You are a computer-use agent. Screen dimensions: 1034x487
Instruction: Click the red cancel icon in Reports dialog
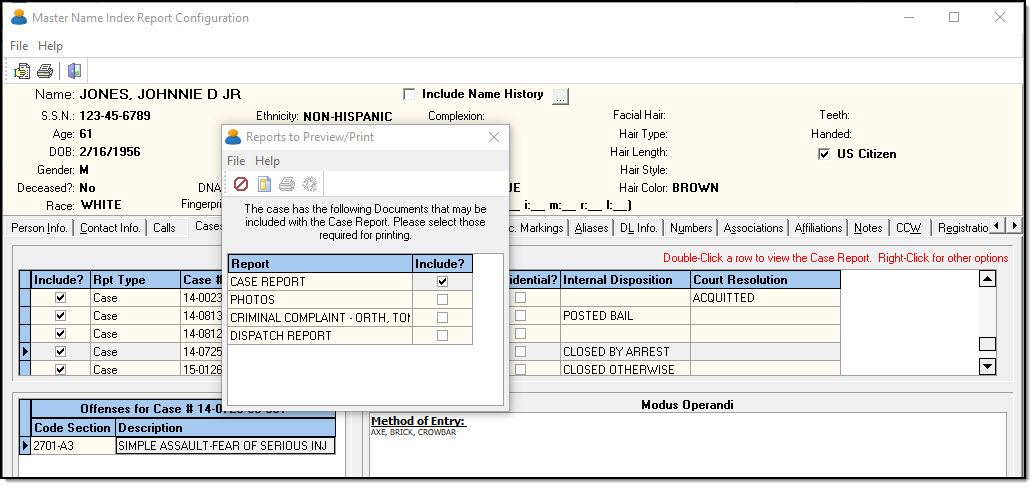tap(241, 184)
